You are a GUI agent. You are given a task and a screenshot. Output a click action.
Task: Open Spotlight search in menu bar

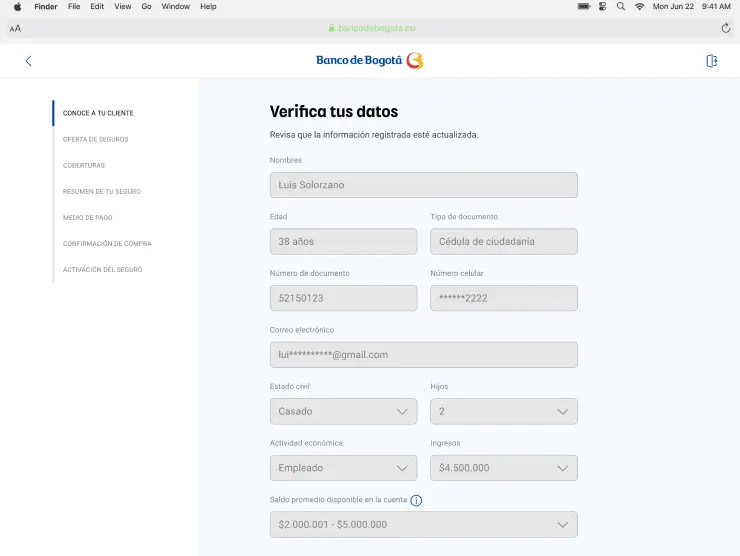[x=621, y=6]
